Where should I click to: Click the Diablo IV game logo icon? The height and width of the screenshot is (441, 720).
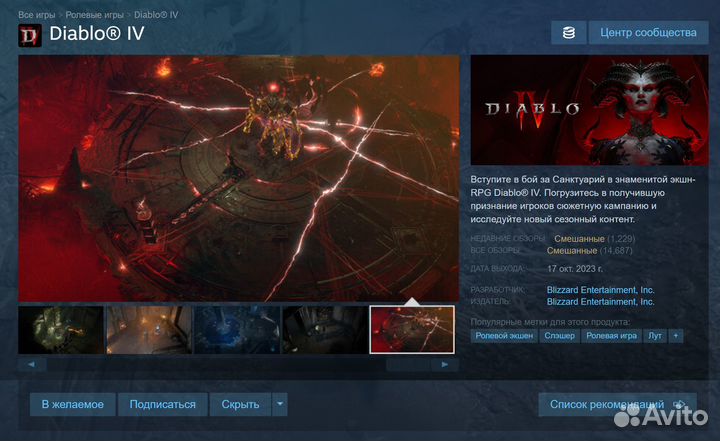point(30,35)
